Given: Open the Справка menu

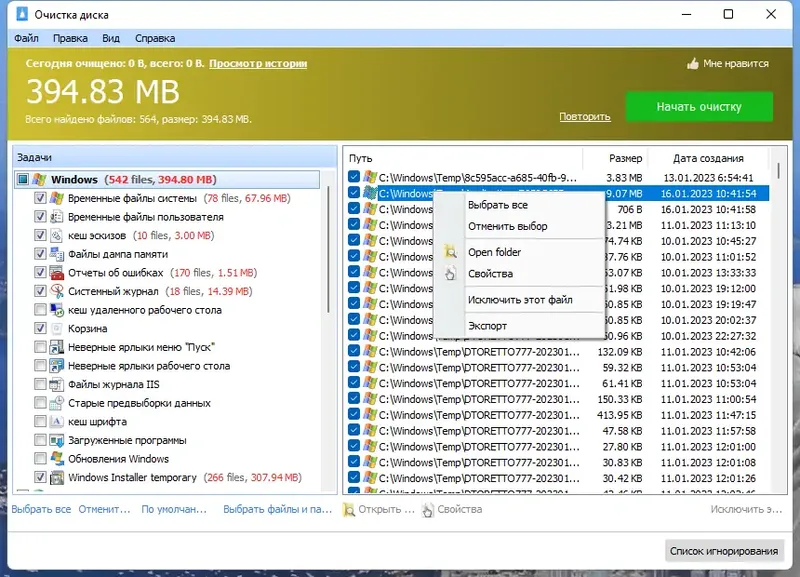Looking at the screenshot, I should tap(155, 38).
